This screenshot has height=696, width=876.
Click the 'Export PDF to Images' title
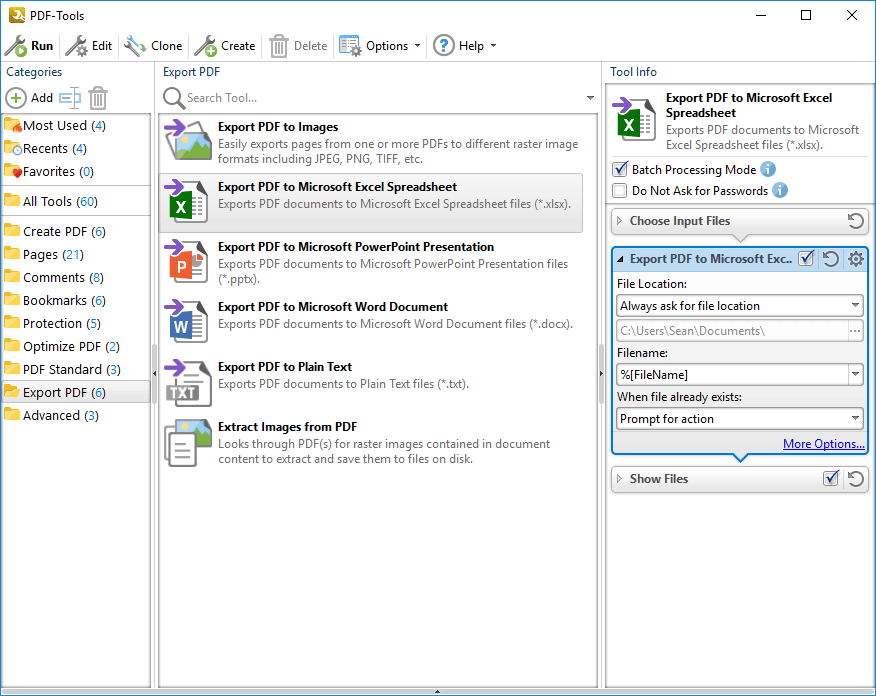tap(278, 127)
